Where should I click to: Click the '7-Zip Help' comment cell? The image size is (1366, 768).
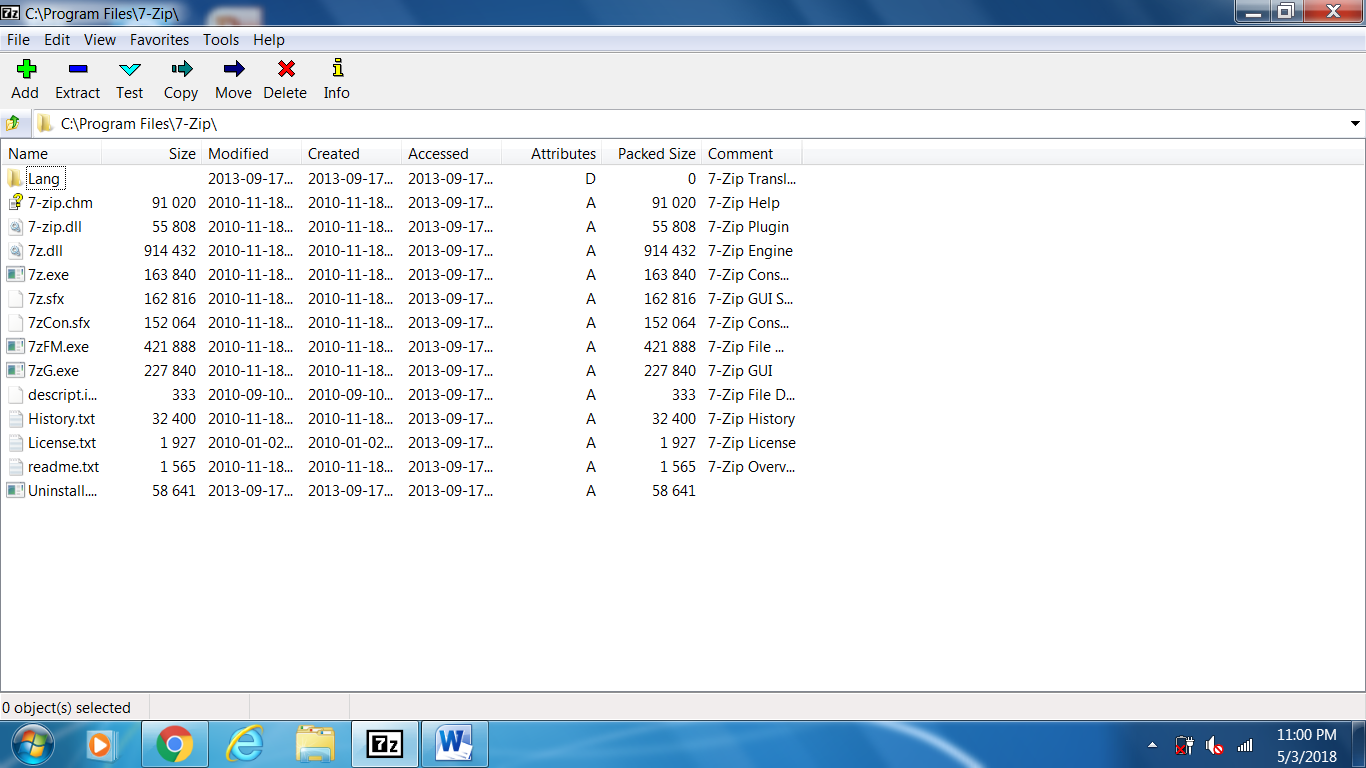[x=744, y=203]
